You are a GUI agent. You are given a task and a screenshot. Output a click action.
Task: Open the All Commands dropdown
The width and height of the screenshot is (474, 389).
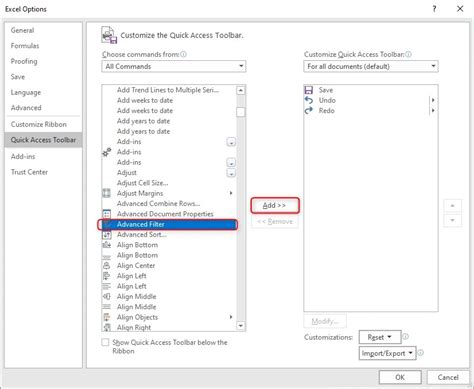[174, 66]
